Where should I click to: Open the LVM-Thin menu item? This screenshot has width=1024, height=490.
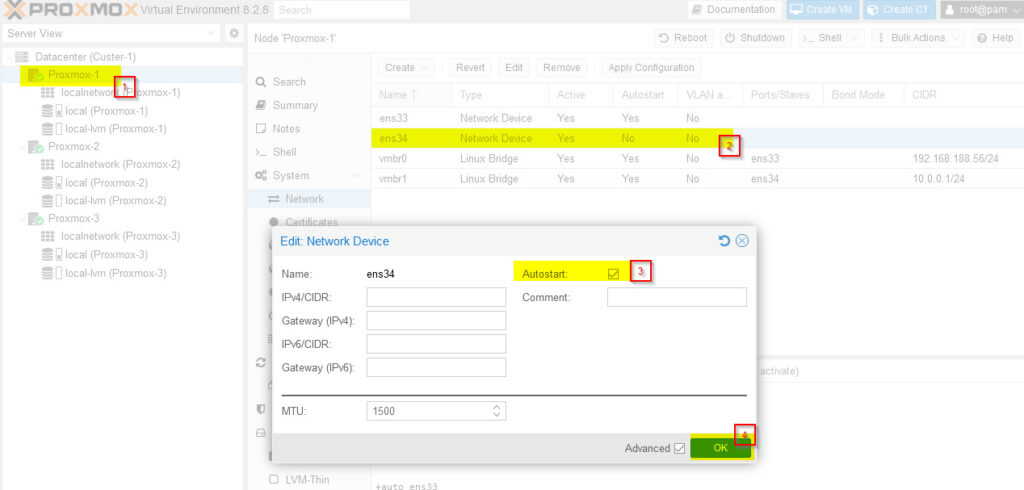[308, 480]
